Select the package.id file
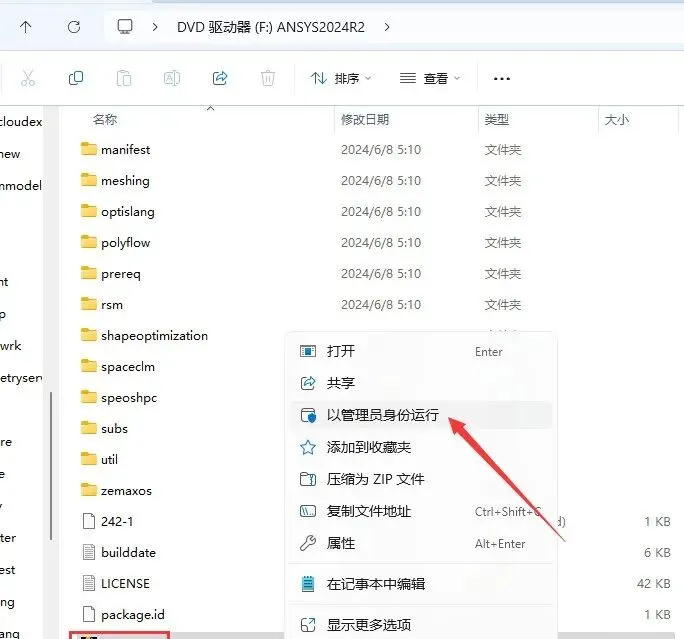684x639 pixels. tap(123, 614)
